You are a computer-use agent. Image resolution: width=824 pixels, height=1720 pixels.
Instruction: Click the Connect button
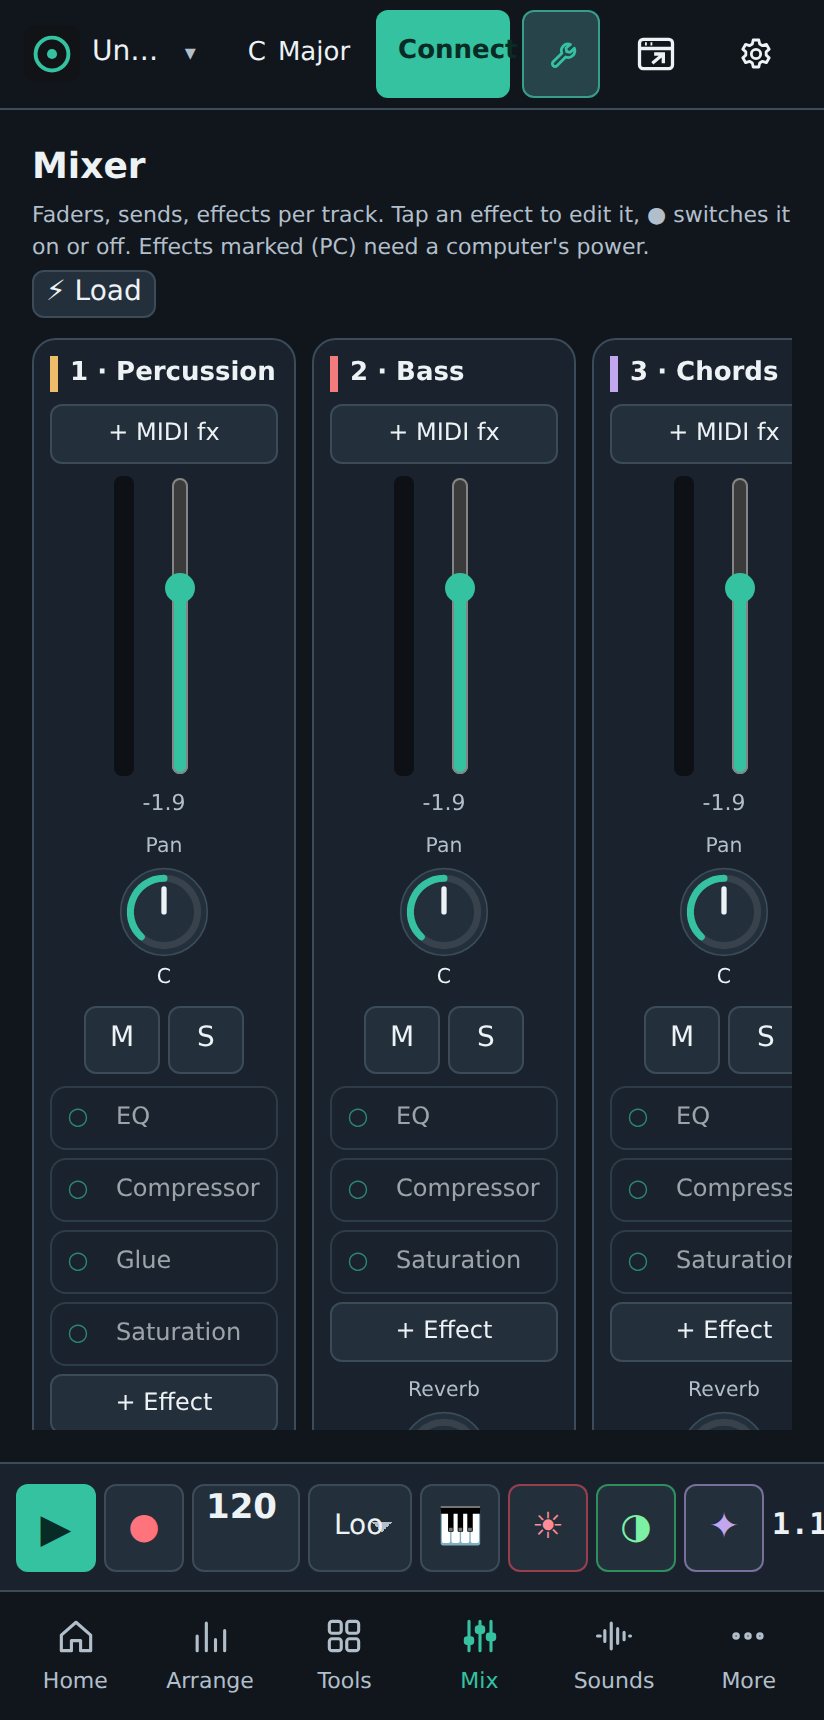click(x=443, y=54)
